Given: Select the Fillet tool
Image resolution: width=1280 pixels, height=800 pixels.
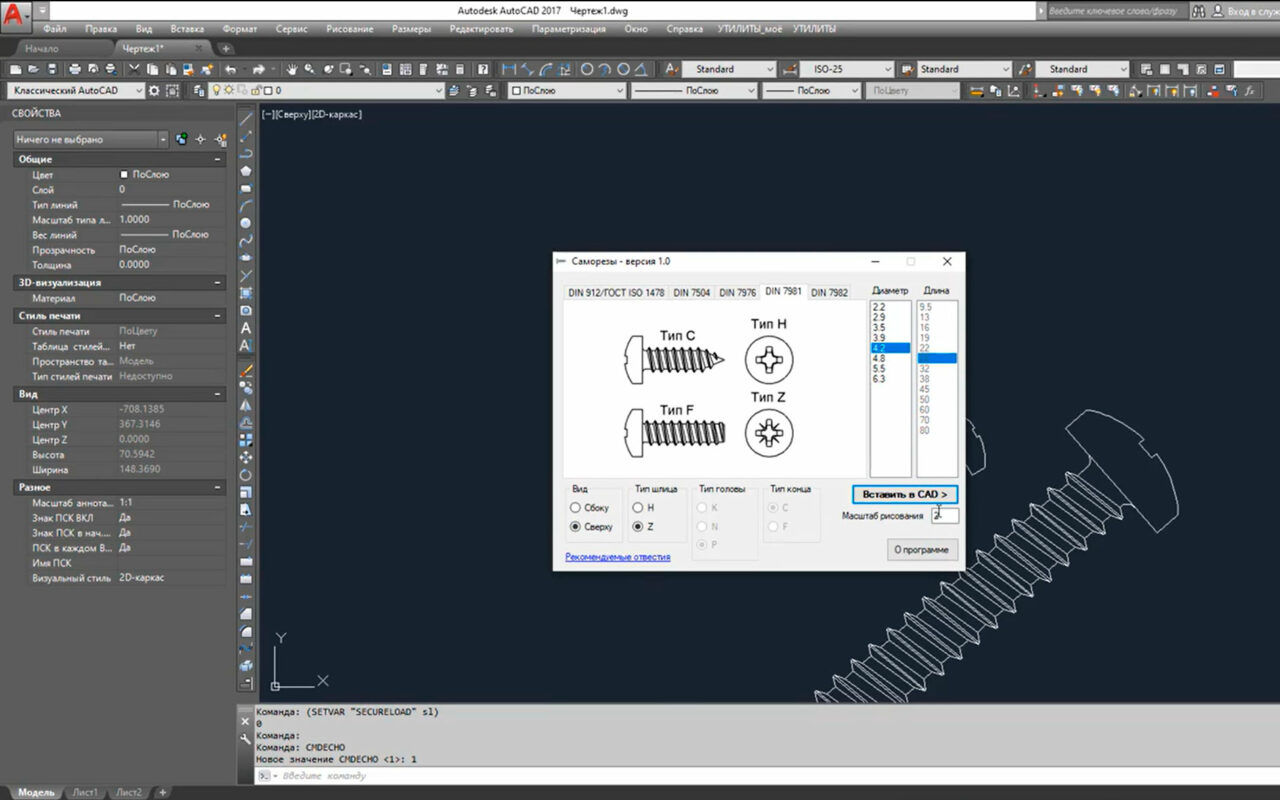Looking at the screenshot, I should click(246, 631).
